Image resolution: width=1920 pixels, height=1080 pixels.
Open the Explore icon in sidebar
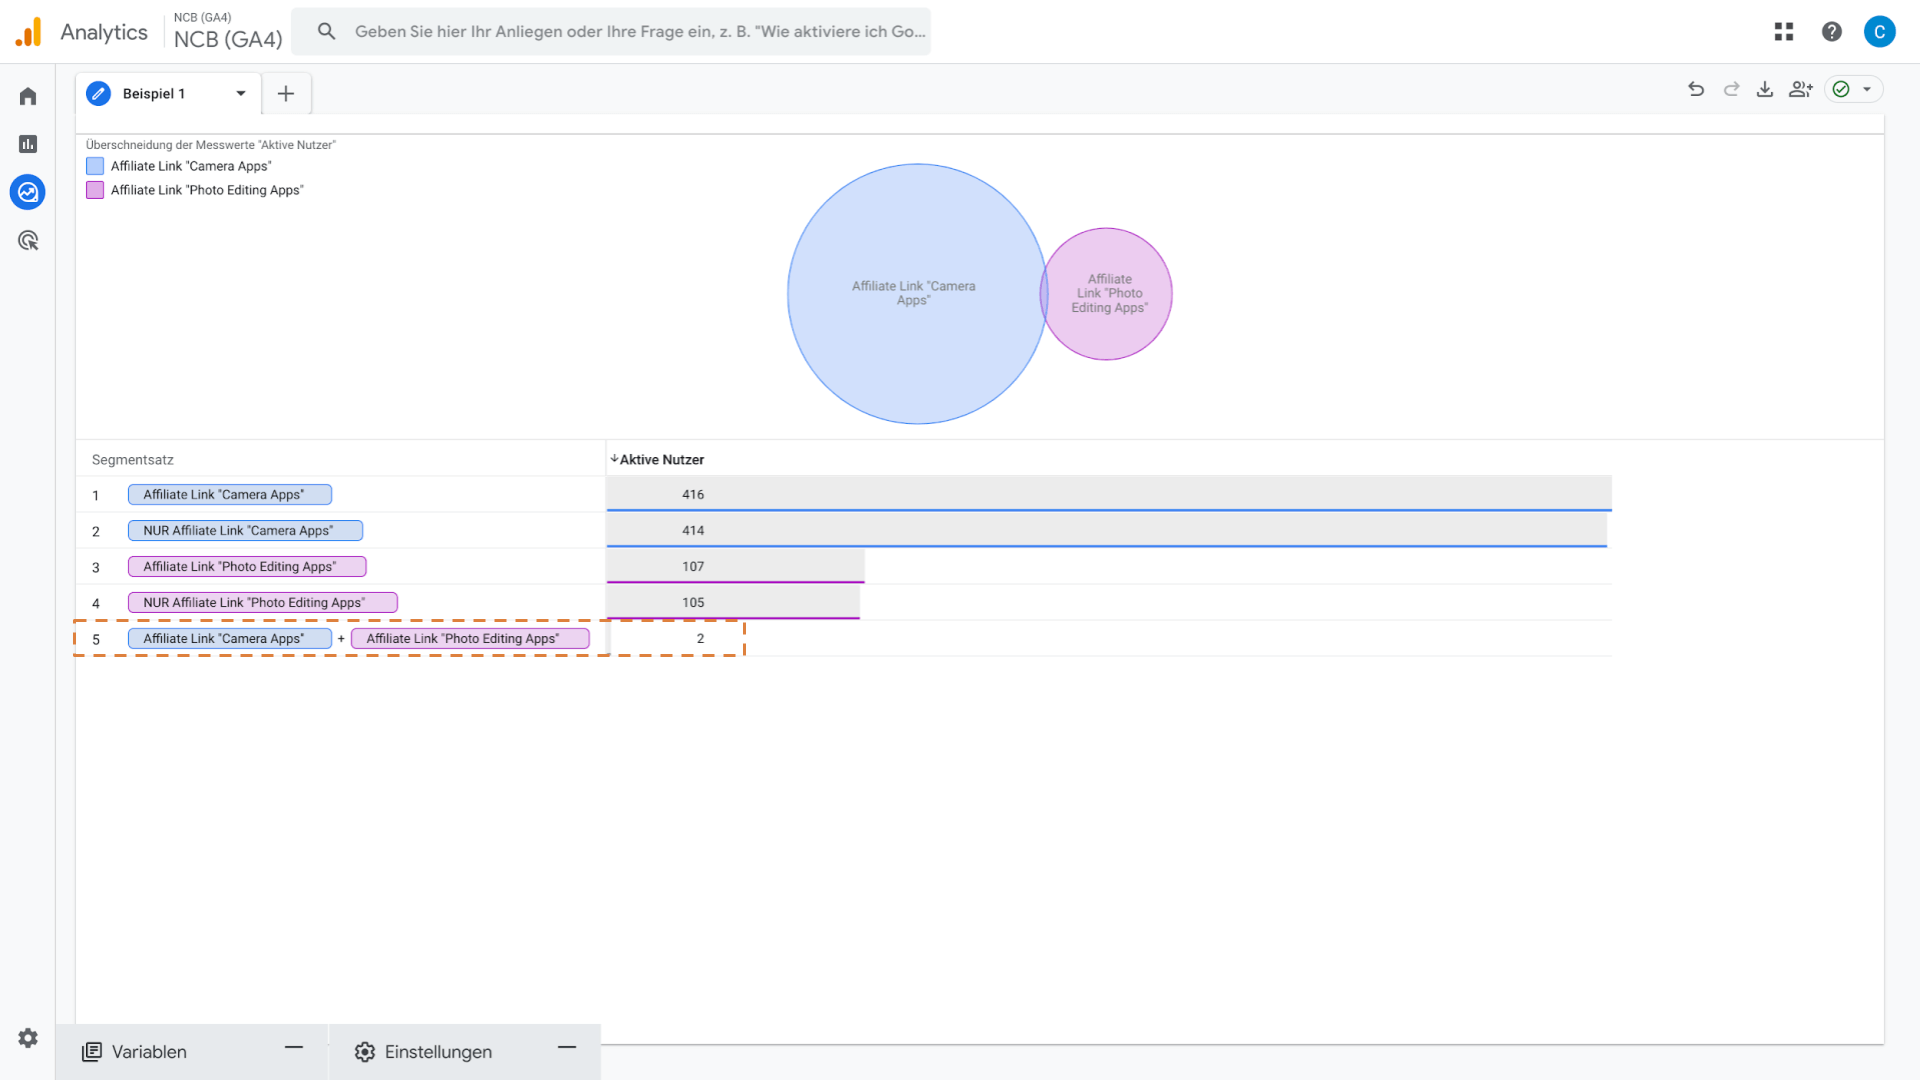click(28, 192)
